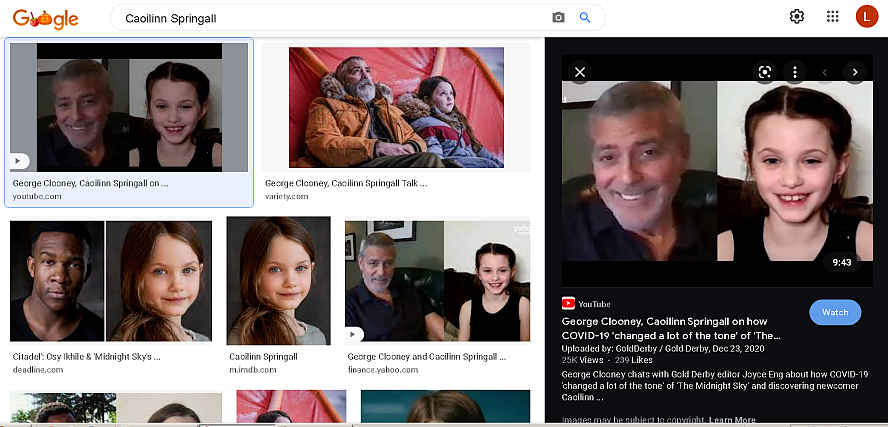Image resolution: width=888 pixels, height=427 pixels.
Task: Click 'George Clooney, Caoilinn Springall on ...' caption
Action: [x=91, y=183]
